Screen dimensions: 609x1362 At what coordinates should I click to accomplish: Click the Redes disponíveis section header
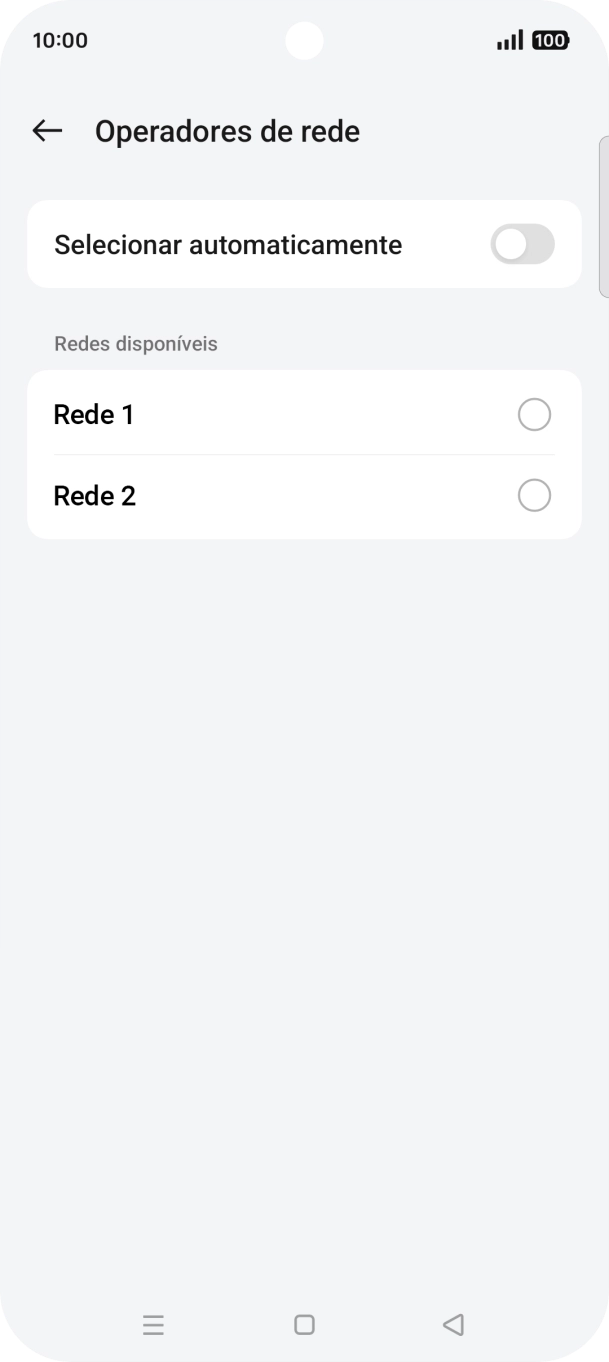(x=136, y=344)
